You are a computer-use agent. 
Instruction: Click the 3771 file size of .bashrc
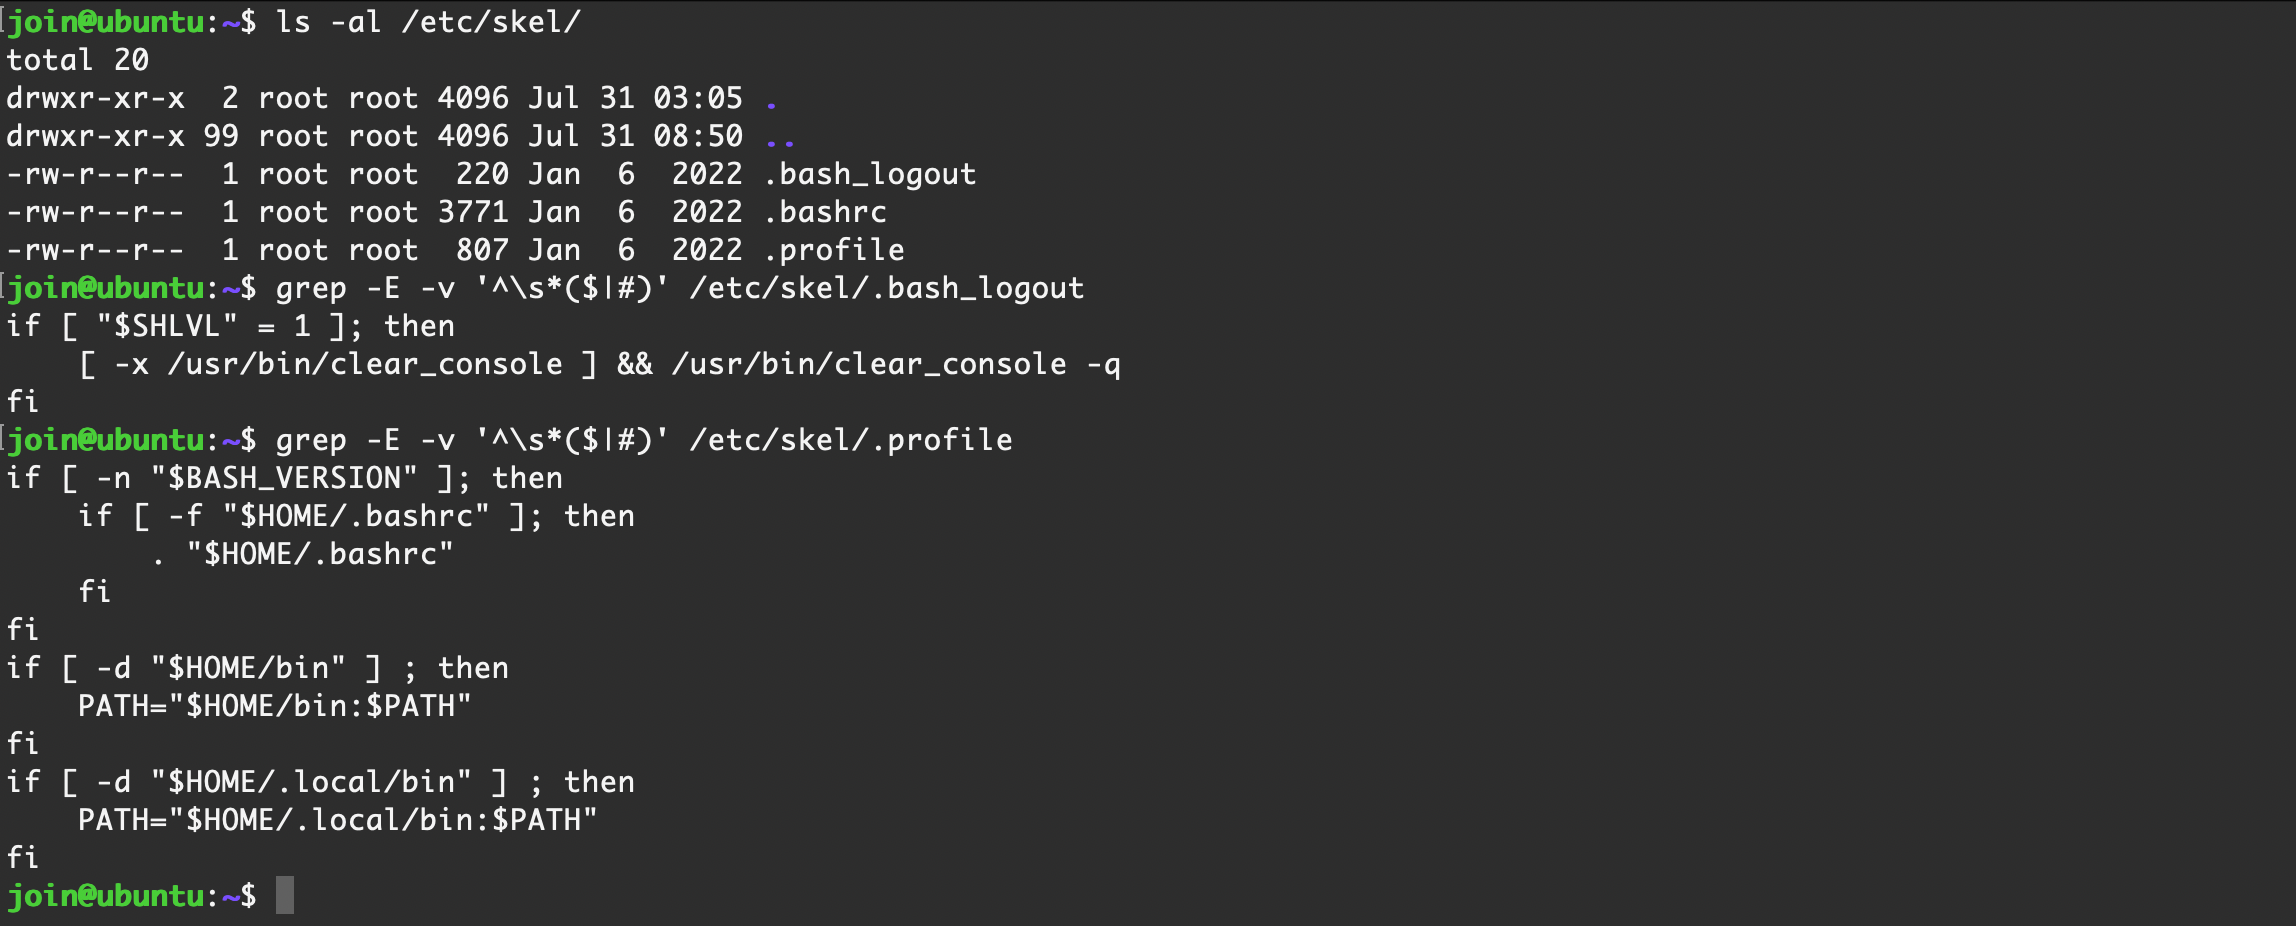point(473,212)
